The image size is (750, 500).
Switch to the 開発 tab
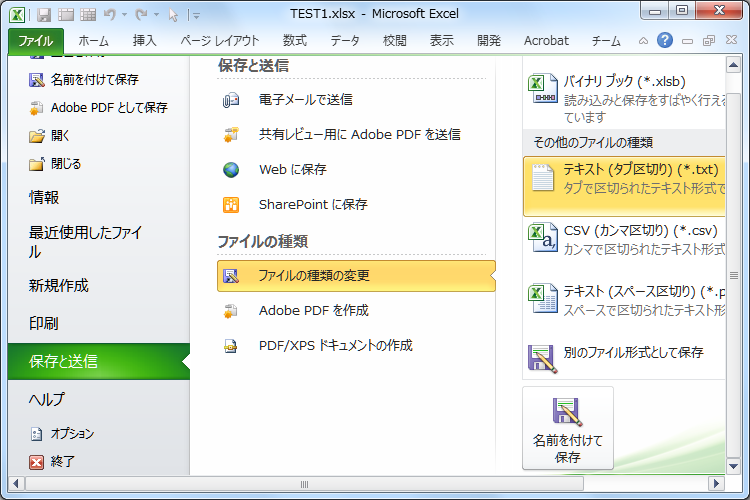coord(489,41)
